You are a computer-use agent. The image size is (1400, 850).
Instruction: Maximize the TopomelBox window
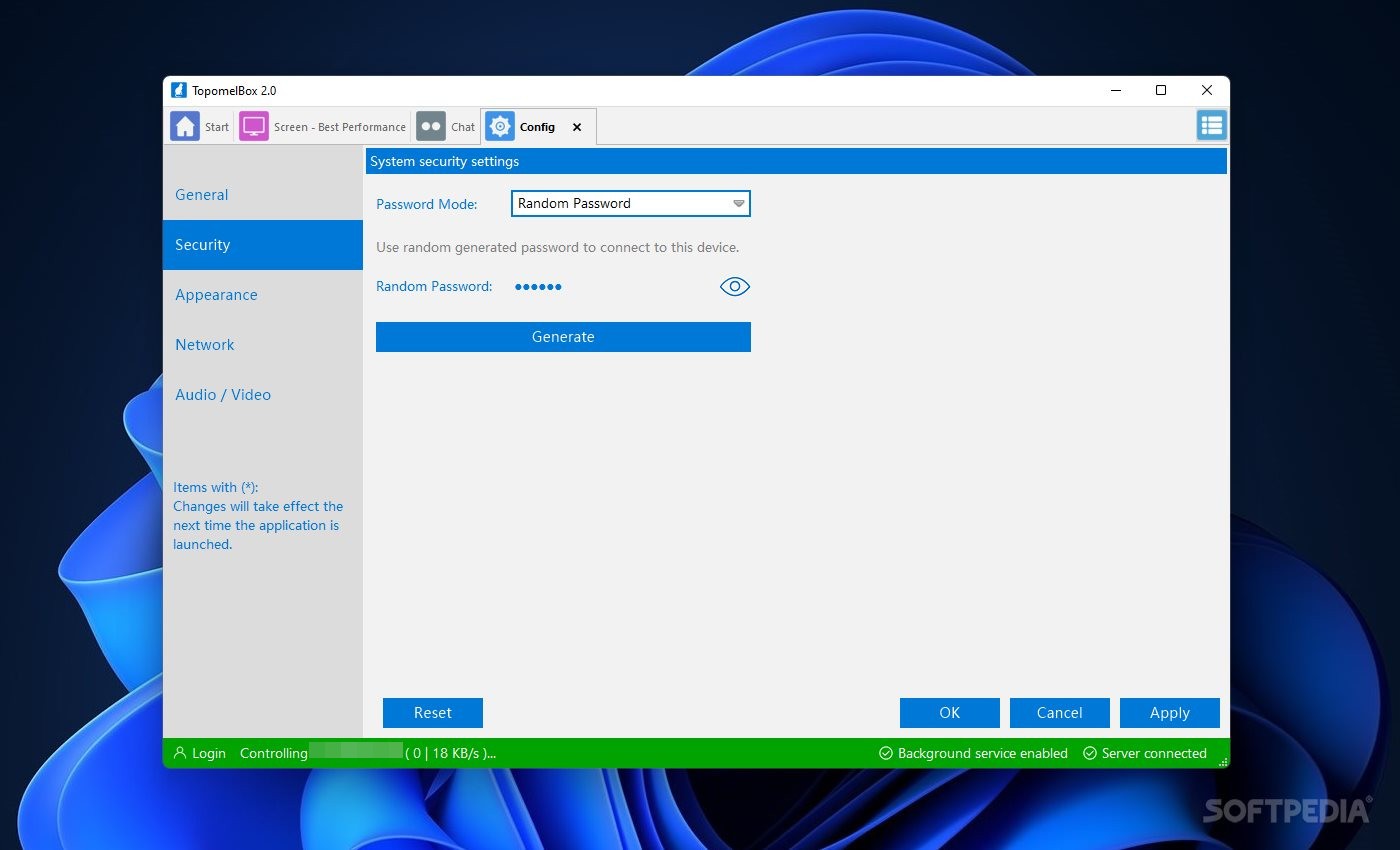click(1161, 90)
